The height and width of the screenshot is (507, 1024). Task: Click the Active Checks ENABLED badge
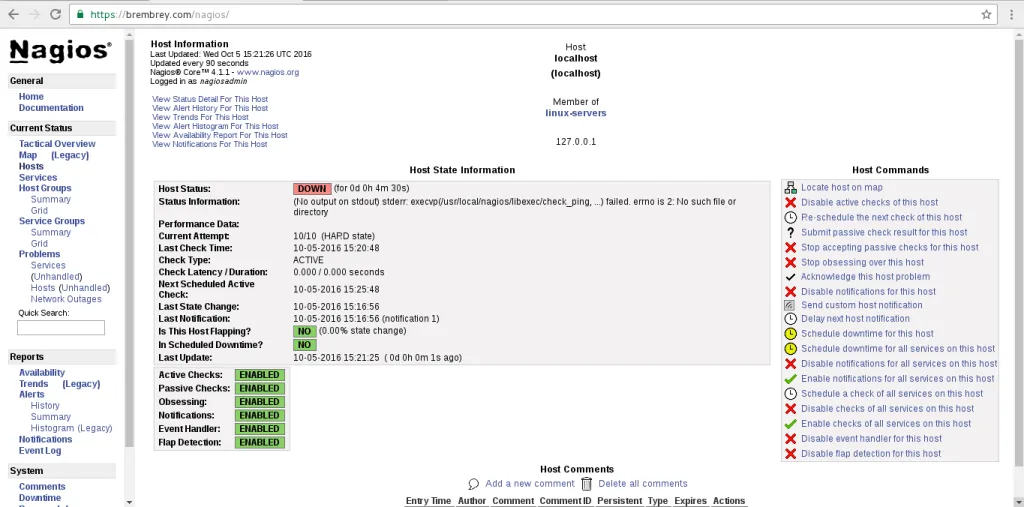[260, 375]
